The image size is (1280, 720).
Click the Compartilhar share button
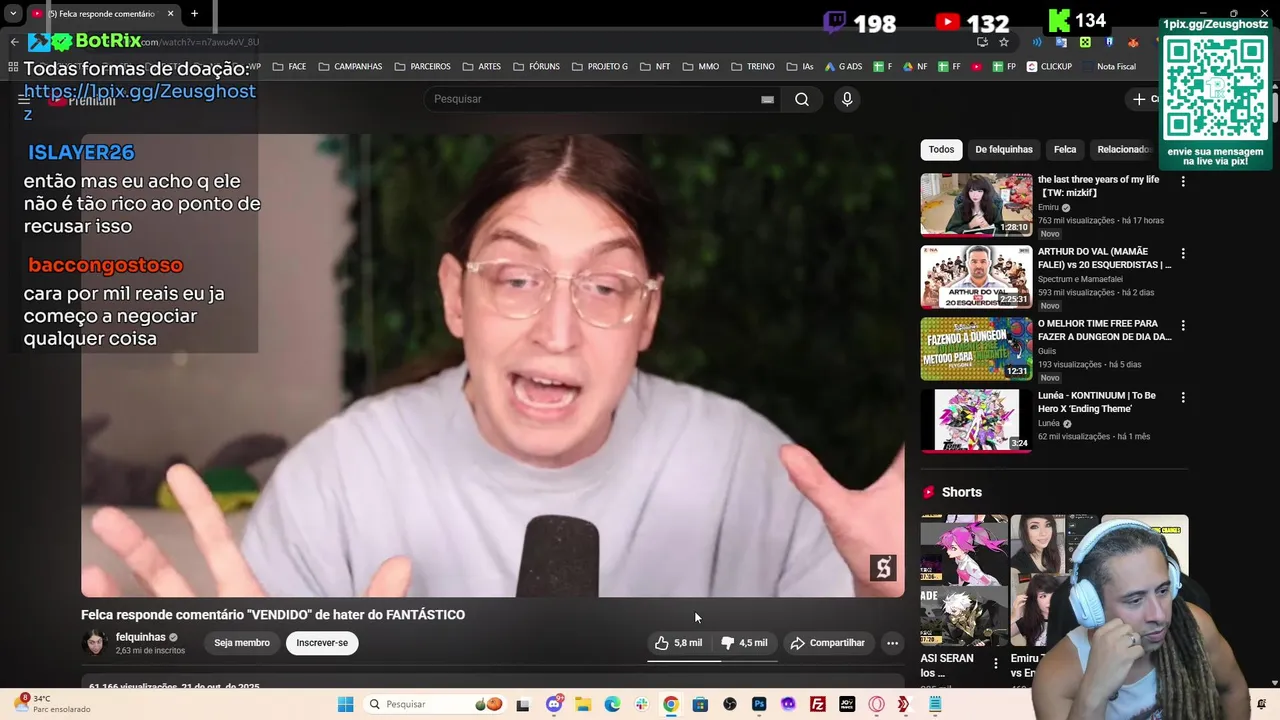pos(827,643)
